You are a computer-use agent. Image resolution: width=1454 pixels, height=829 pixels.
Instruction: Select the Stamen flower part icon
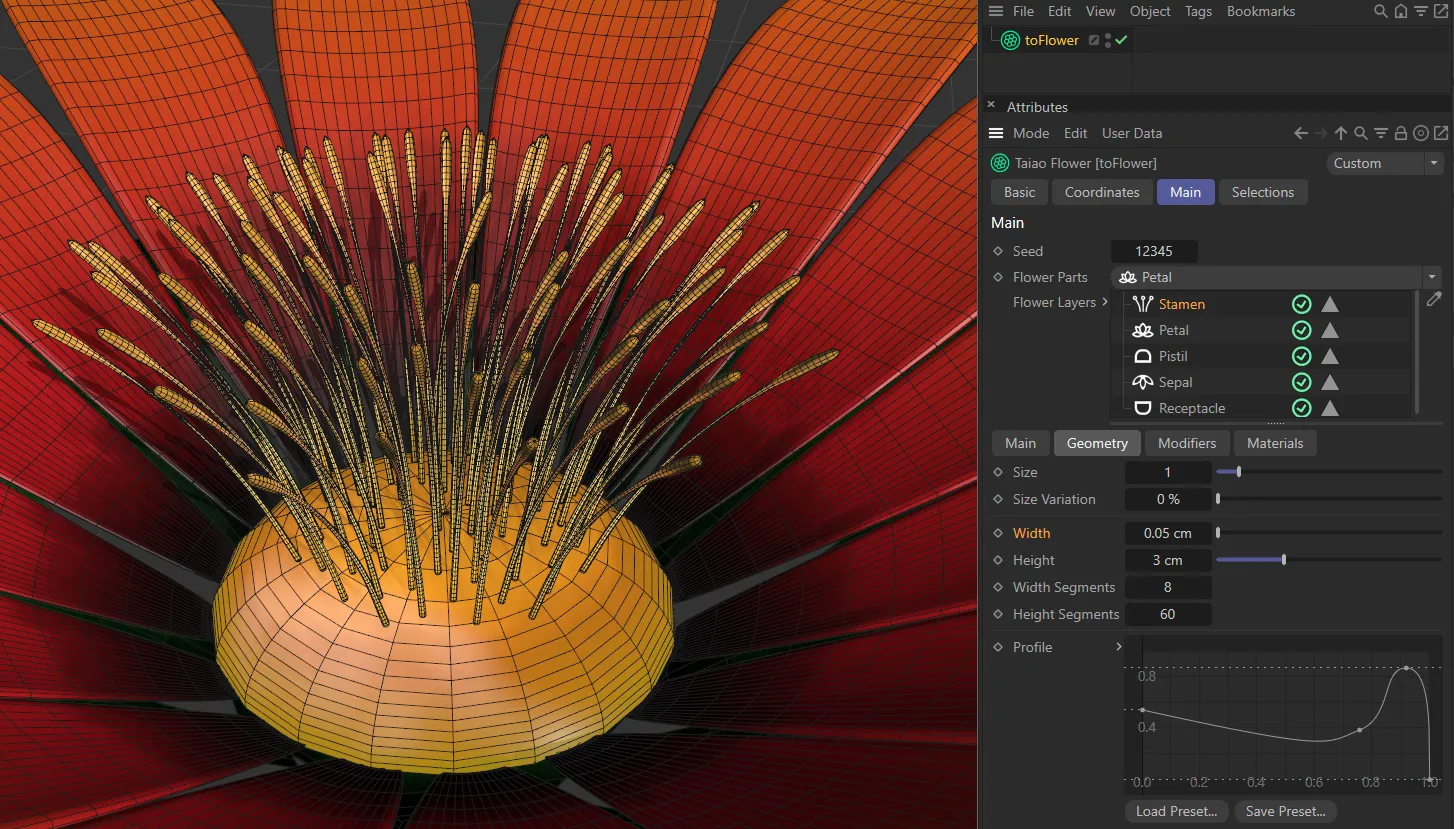pyautogui.click(x=1142, y=304)
